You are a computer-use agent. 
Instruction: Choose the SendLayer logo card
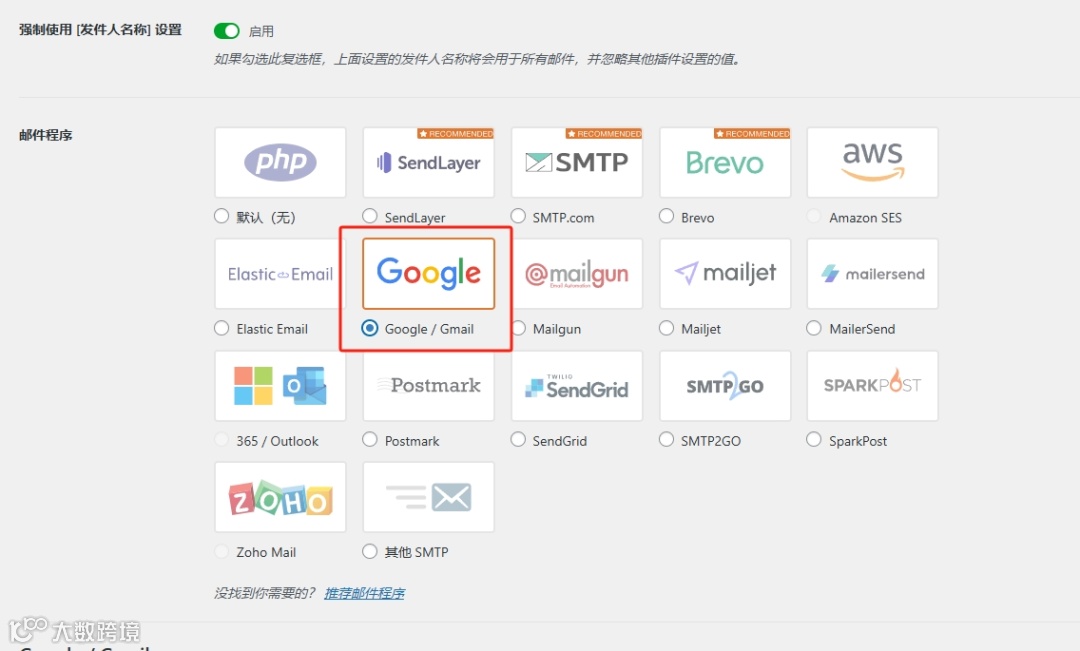coord(428,163)
